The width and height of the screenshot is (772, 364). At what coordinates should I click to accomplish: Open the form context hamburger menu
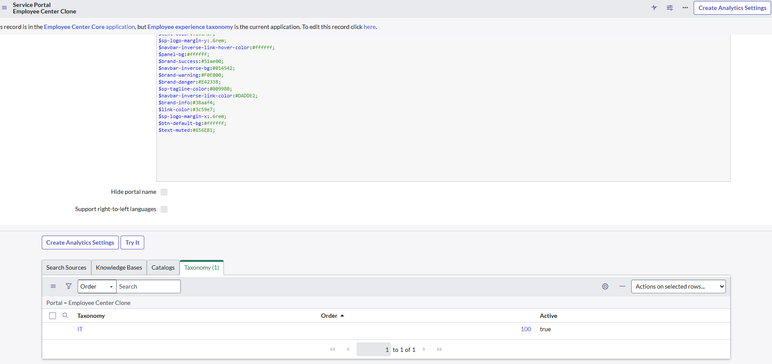pos(4,8)
